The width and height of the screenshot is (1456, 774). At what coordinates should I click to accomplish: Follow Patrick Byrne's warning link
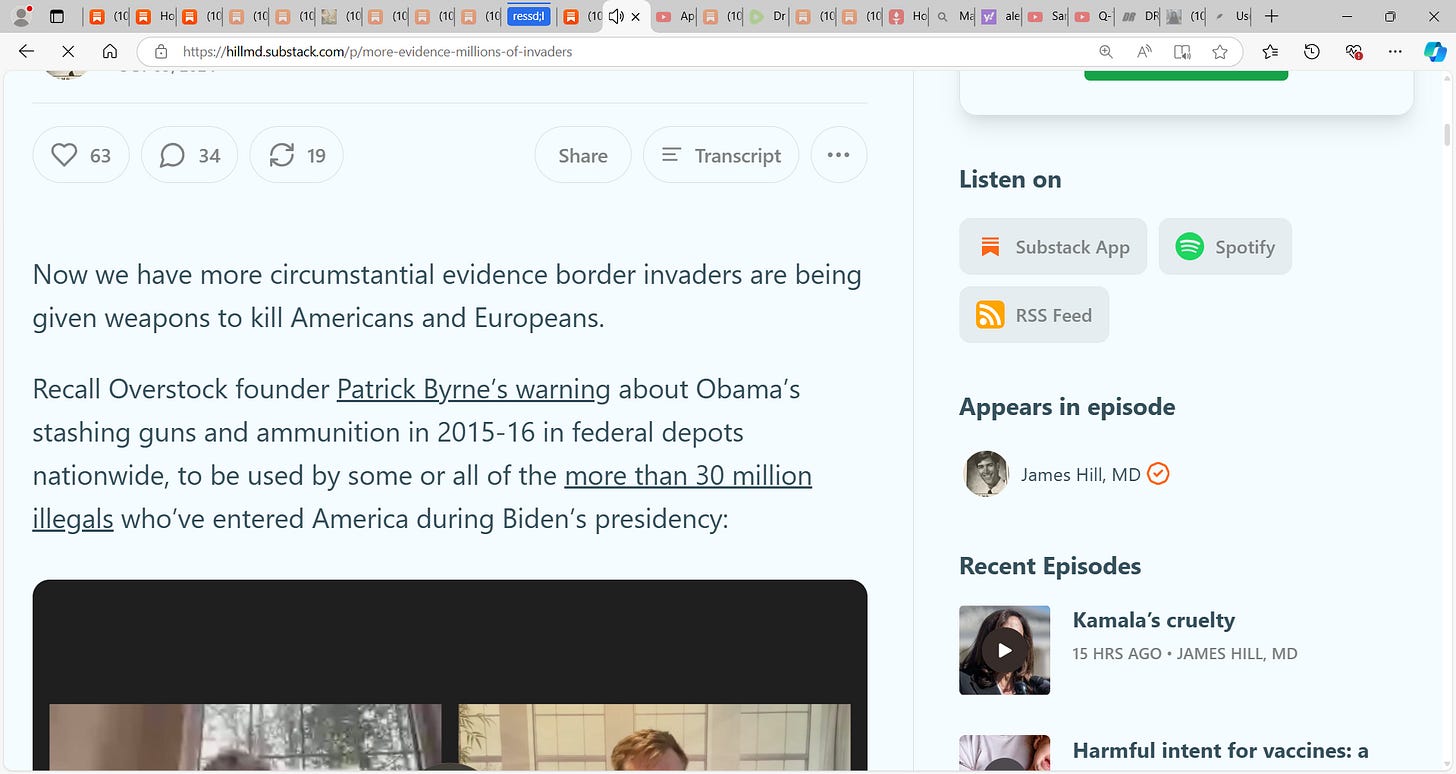point(473,389)
